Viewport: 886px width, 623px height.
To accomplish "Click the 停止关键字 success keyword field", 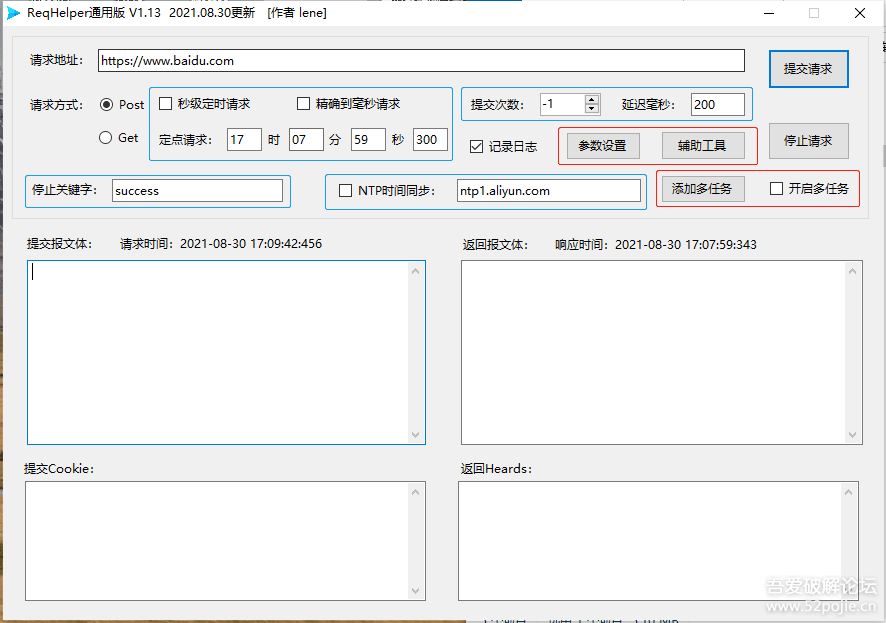I will 197,190.
